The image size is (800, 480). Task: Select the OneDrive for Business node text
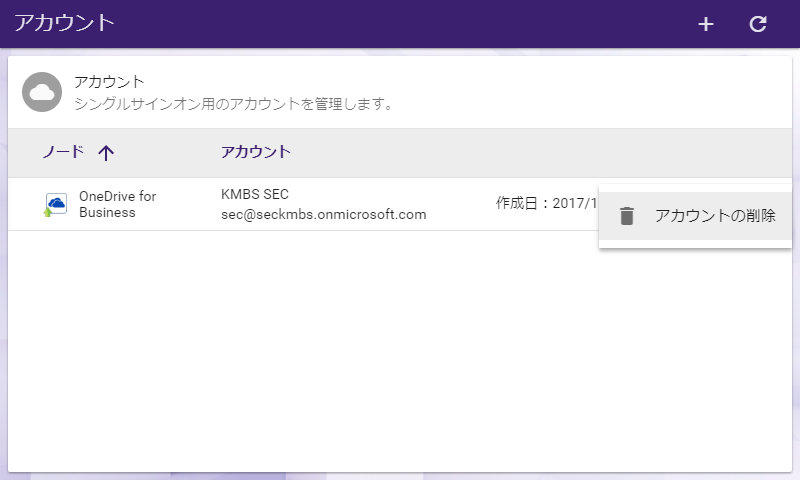pos(117,204)
